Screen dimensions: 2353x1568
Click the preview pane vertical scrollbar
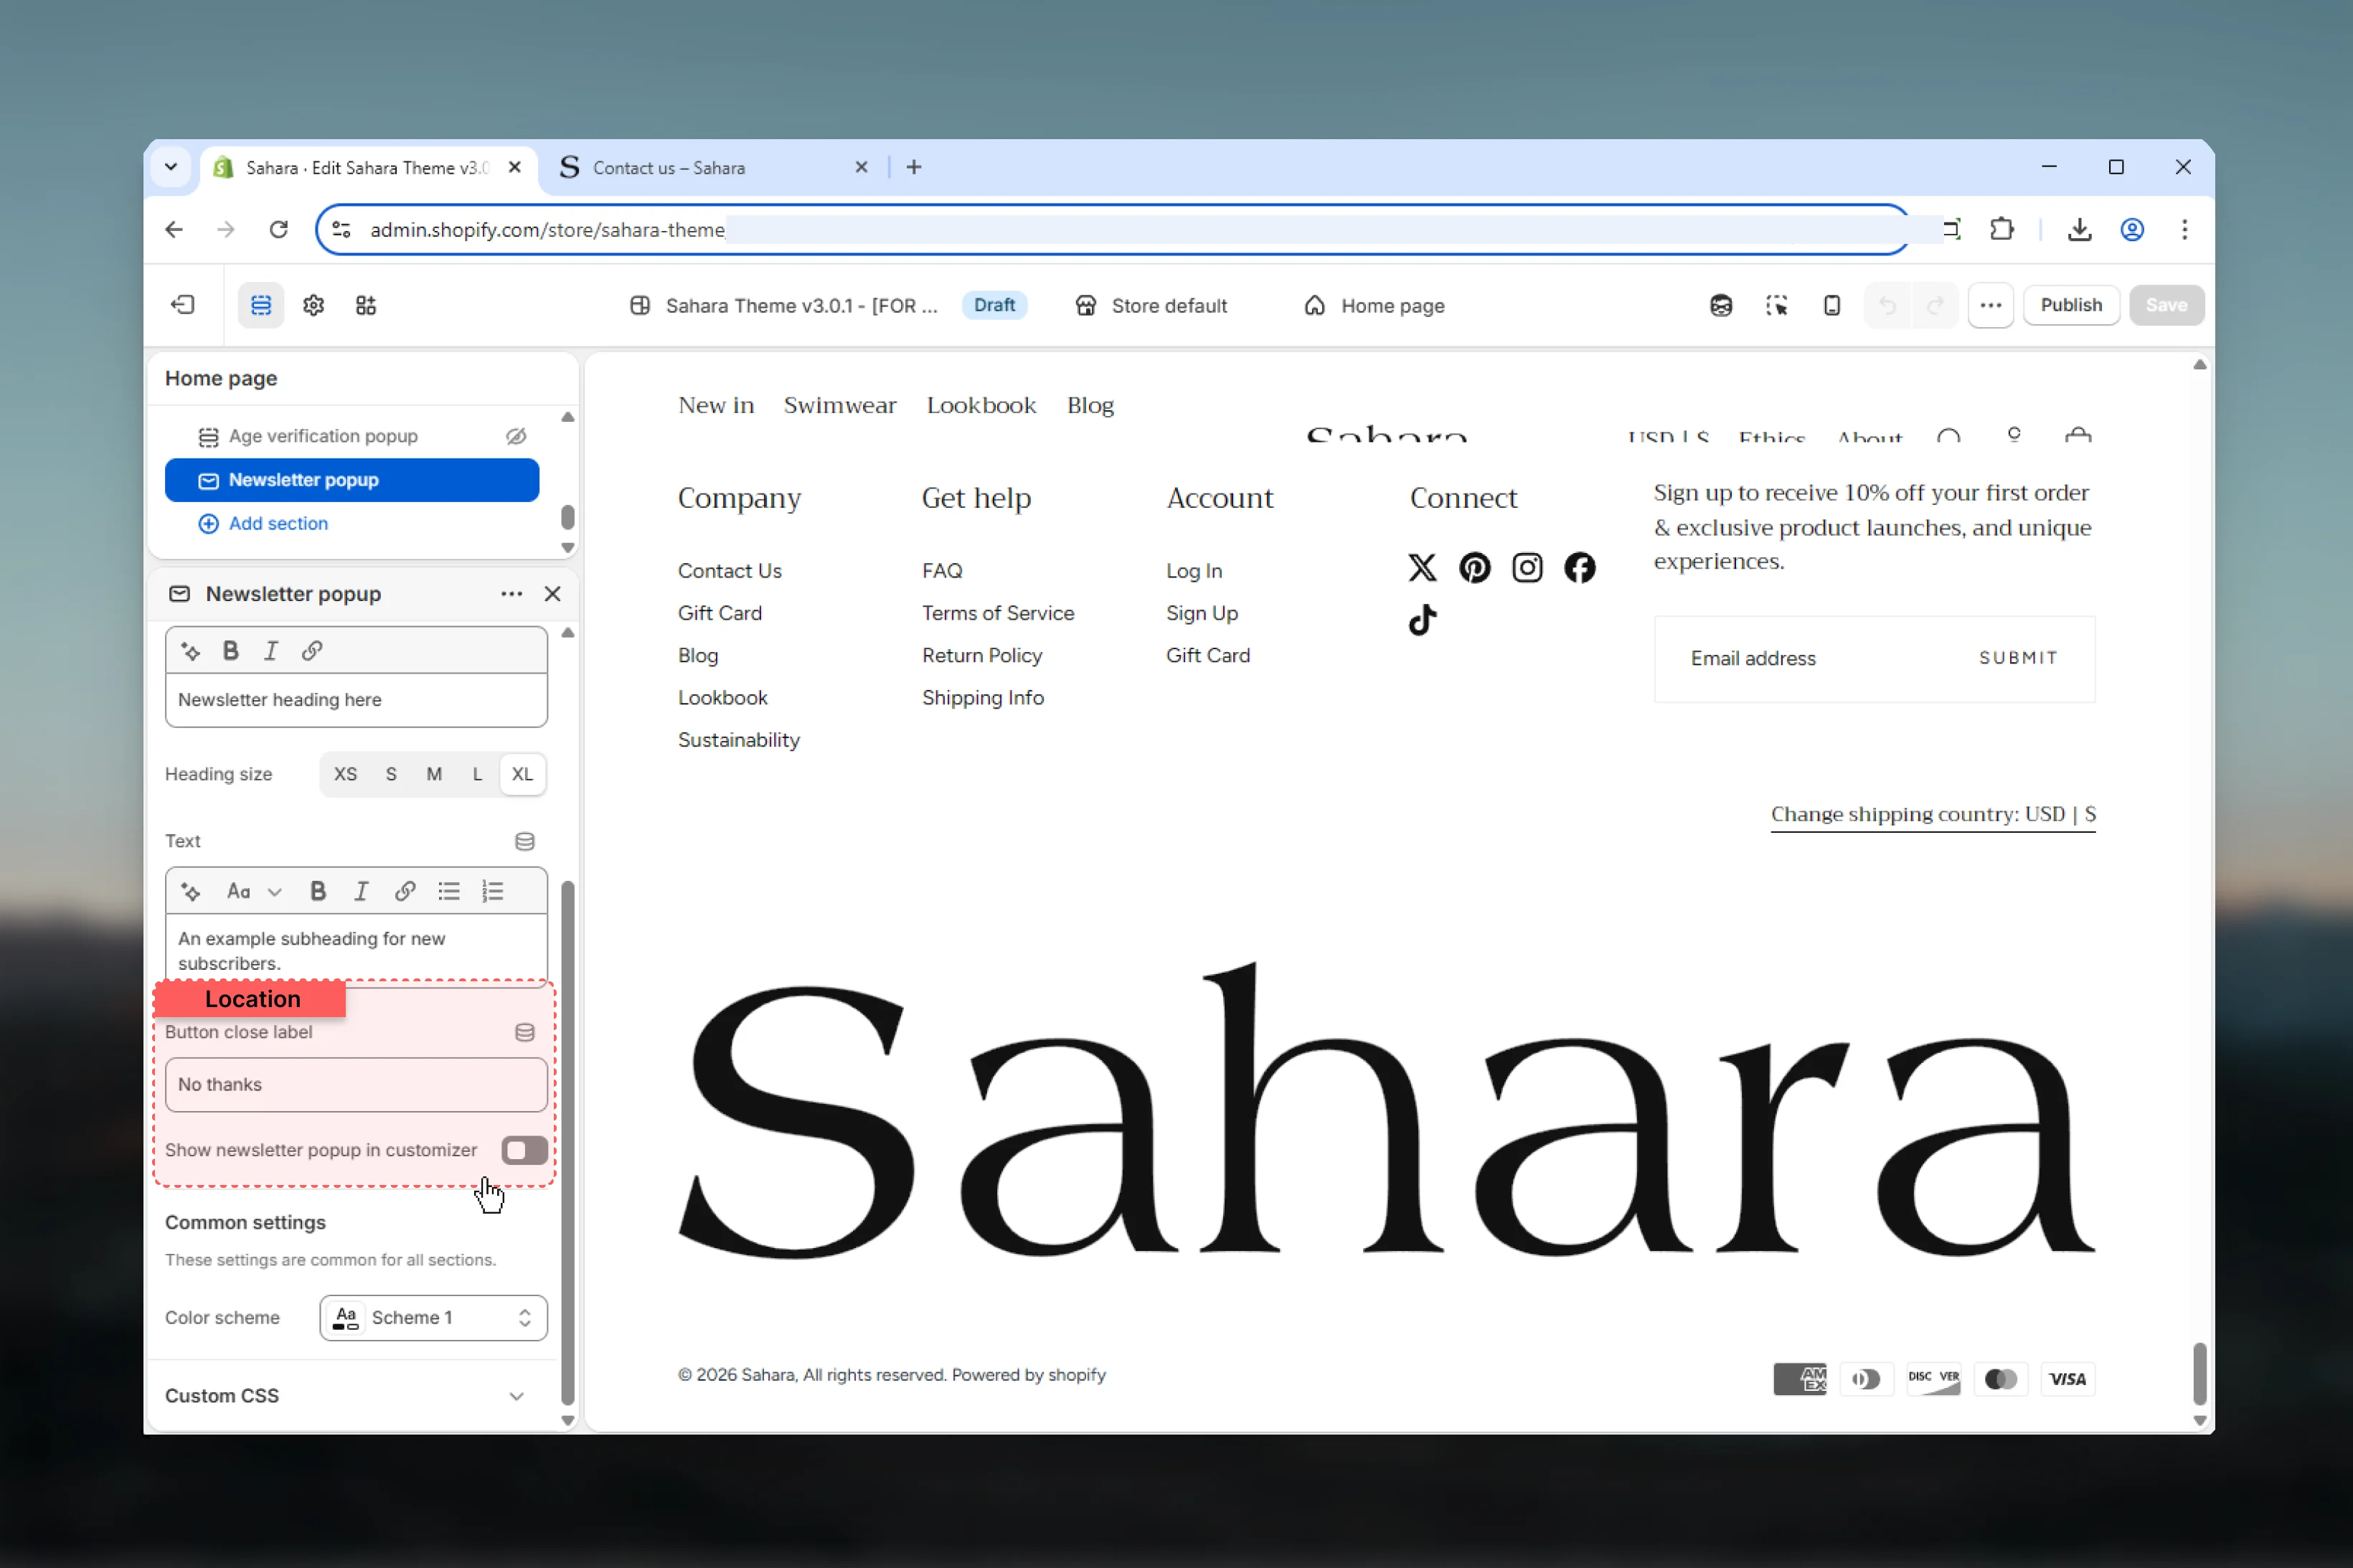tap(2199, 1374)
